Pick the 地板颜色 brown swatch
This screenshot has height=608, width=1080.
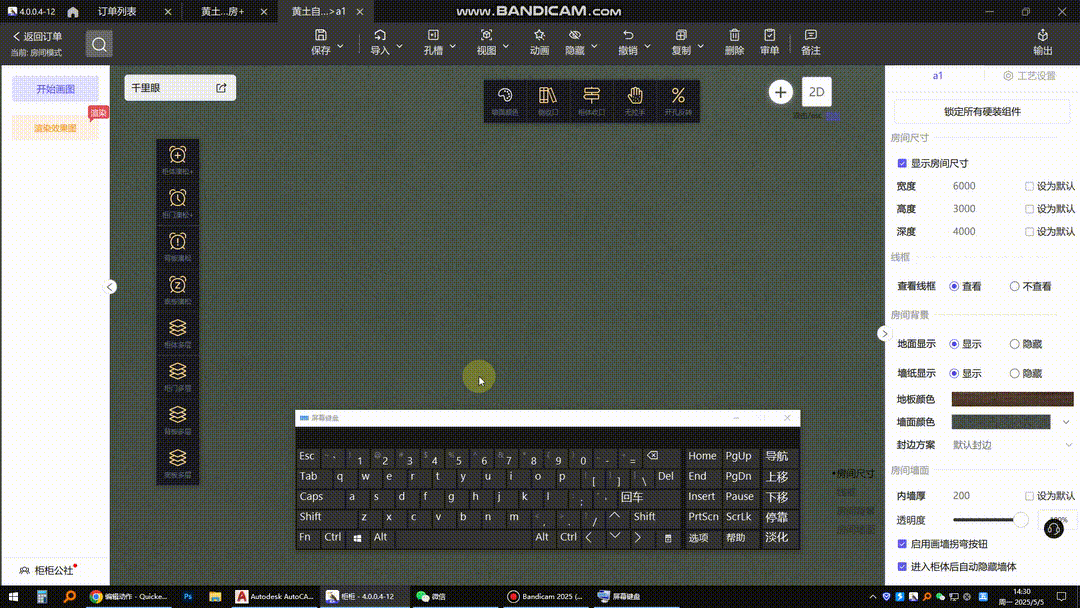point(1012,399)
